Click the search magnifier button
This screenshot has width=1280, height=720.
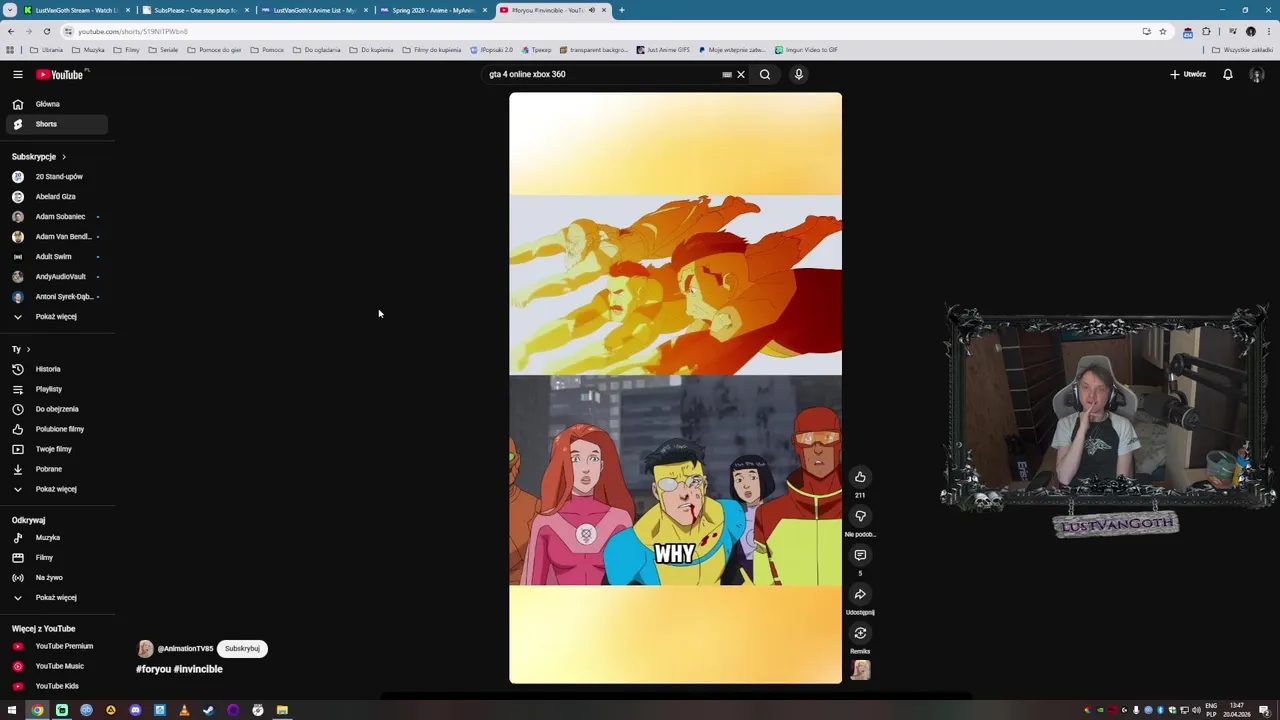tap(765, 74)
